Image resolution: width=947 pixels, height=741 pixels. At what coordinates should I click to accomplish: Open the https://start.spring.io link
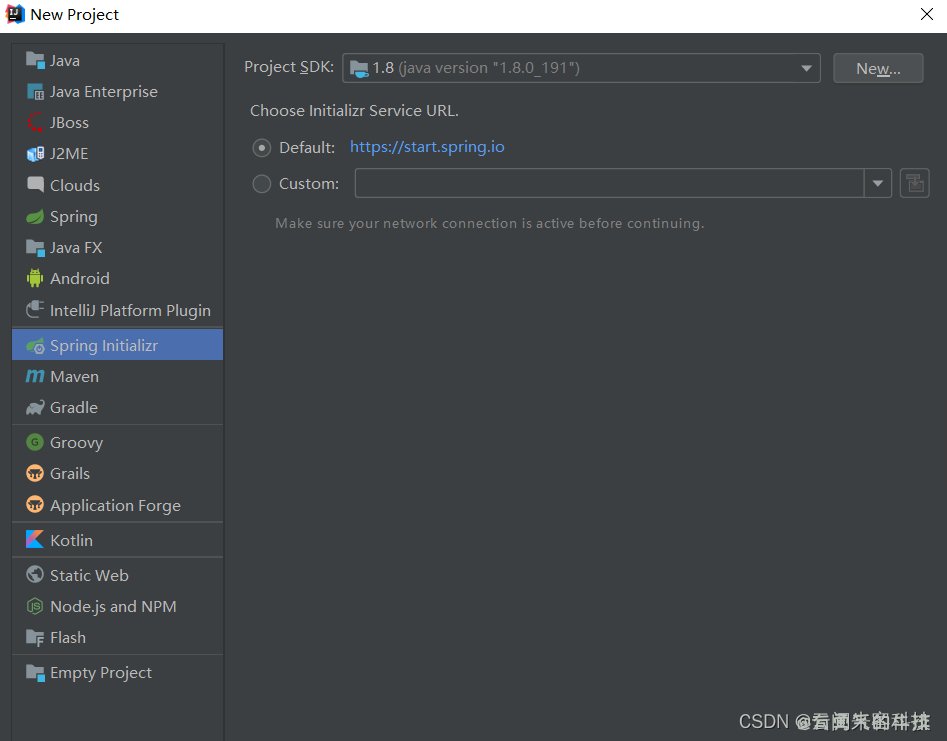[427, 148]
